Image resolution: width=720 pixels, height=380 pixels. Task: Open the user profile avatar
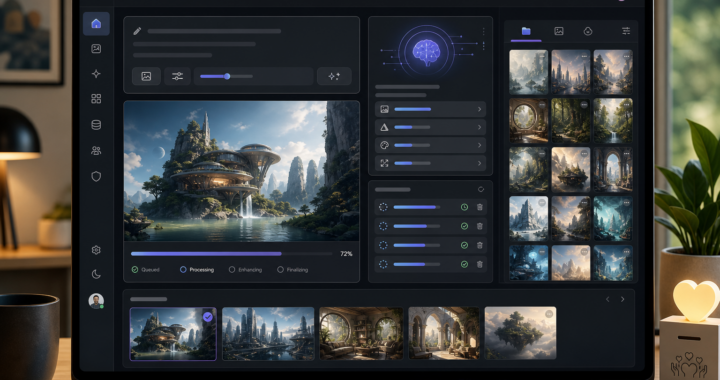[96, 301]
